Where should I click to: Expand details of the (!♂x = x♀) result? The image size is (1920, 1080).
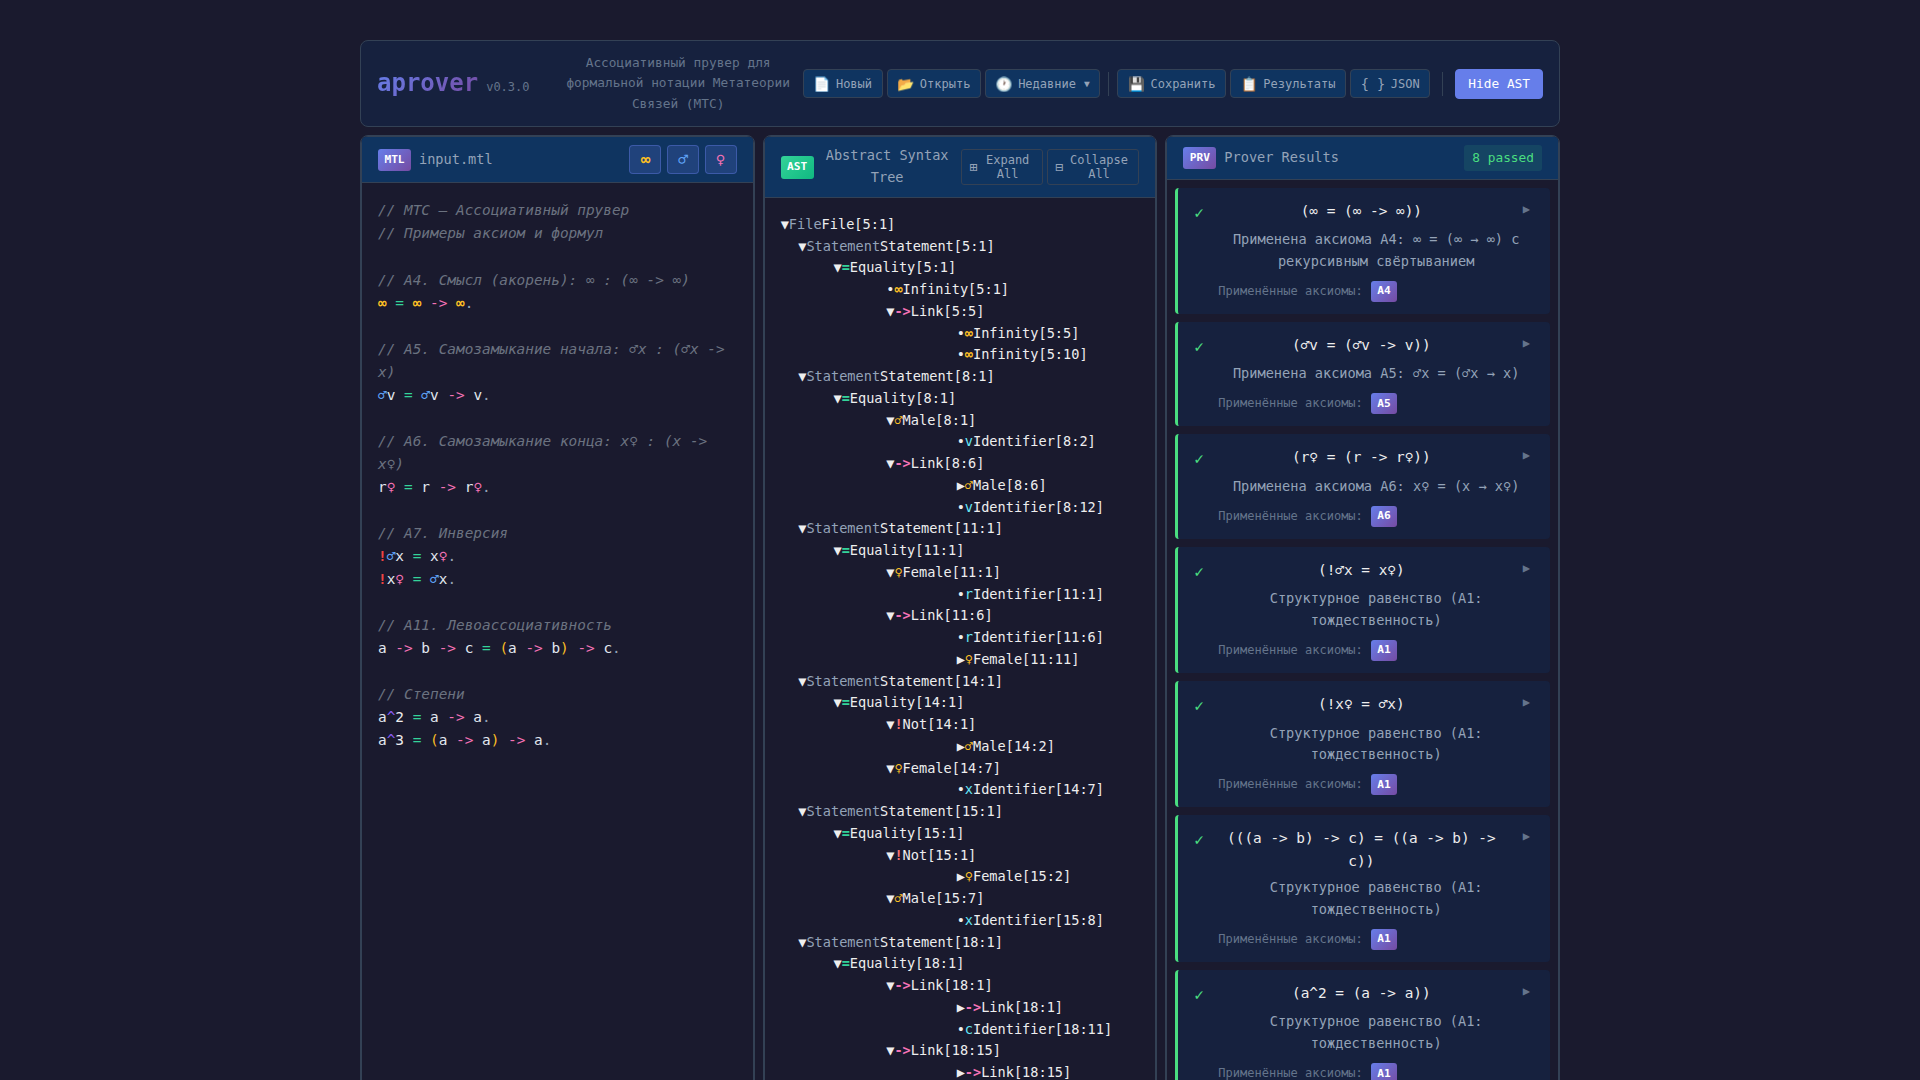(1526, 569)
